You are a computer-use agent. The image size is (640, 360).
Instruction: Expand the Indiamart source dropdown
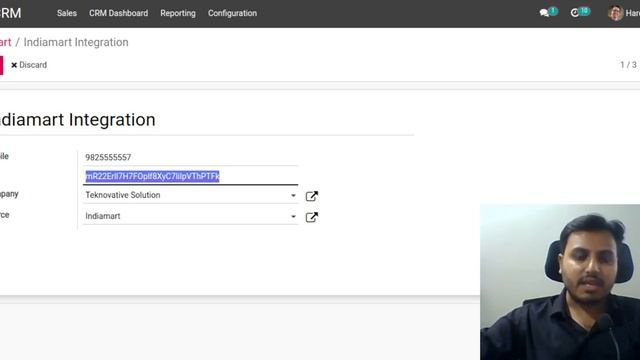coord(293,216)
